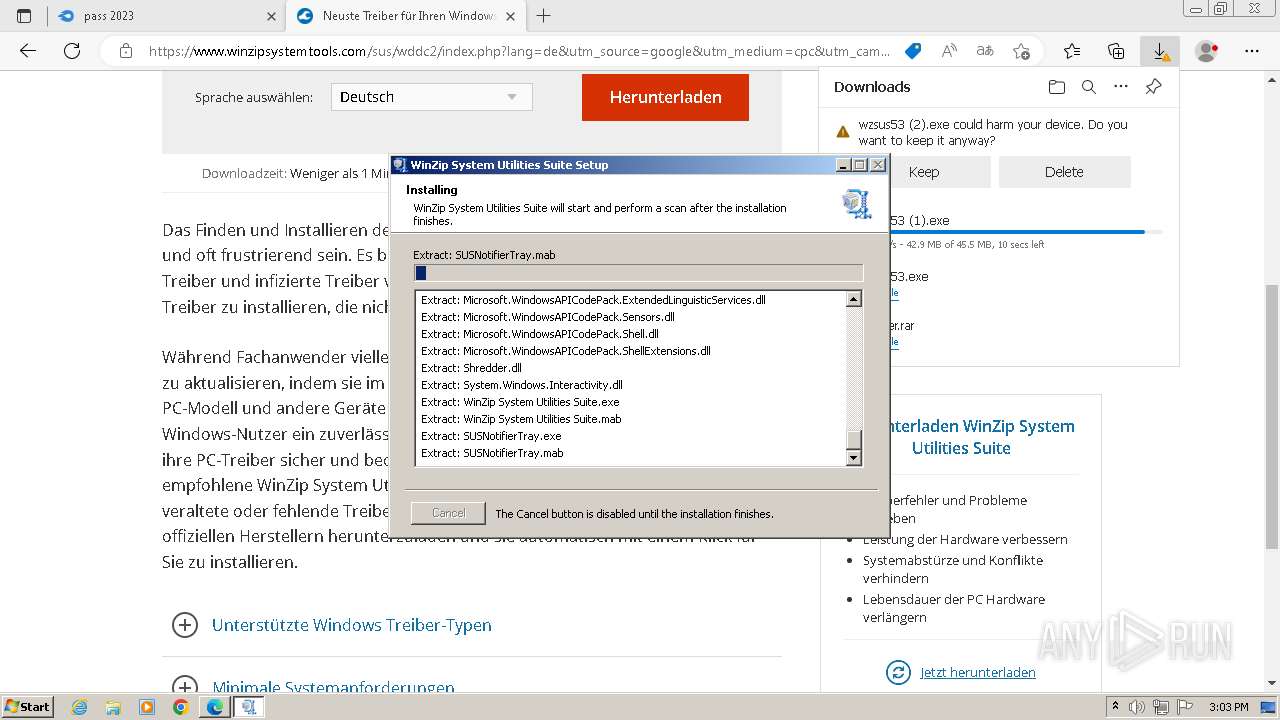
Task: Open File Explorer from the taskbar
Action: [113, 707]
